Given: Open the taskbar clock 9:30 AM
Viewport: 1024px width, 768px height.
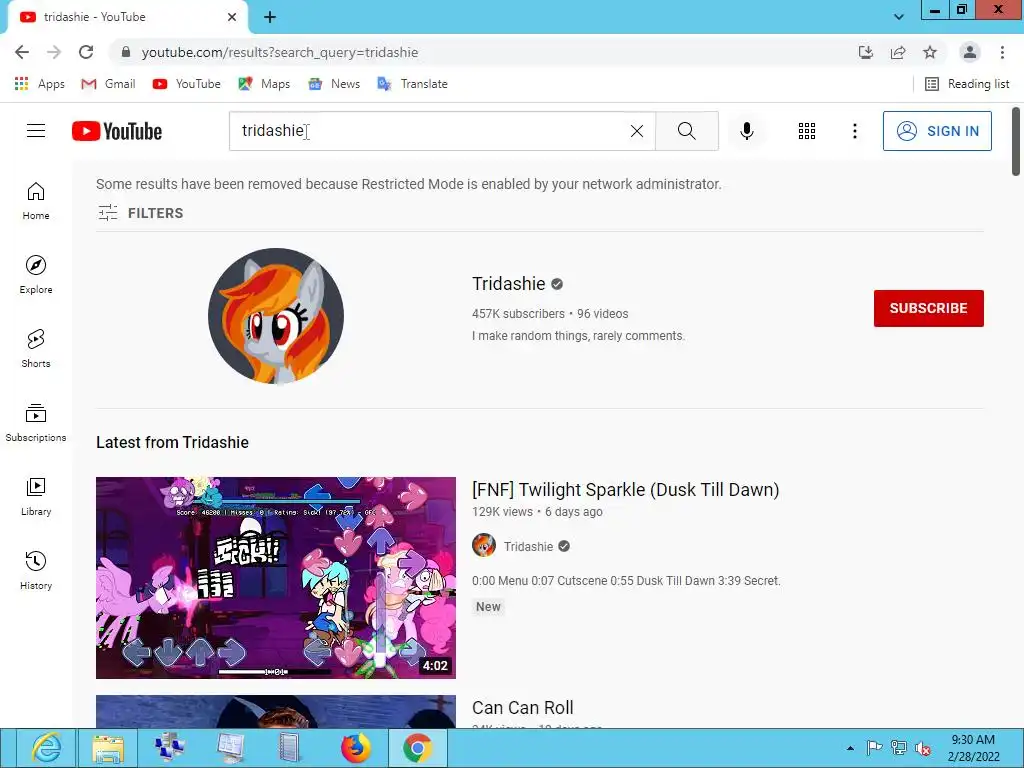Looking at the screenshot, I should pyautogui.click(x=973, y=748).
